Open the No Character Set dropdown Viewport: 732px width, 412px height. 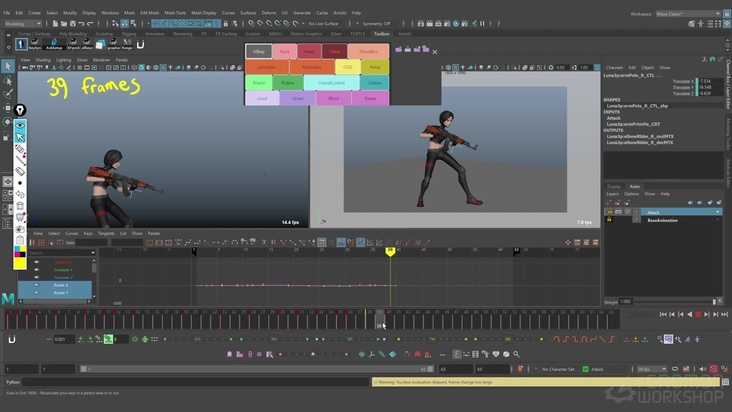[x=560, y=369]
